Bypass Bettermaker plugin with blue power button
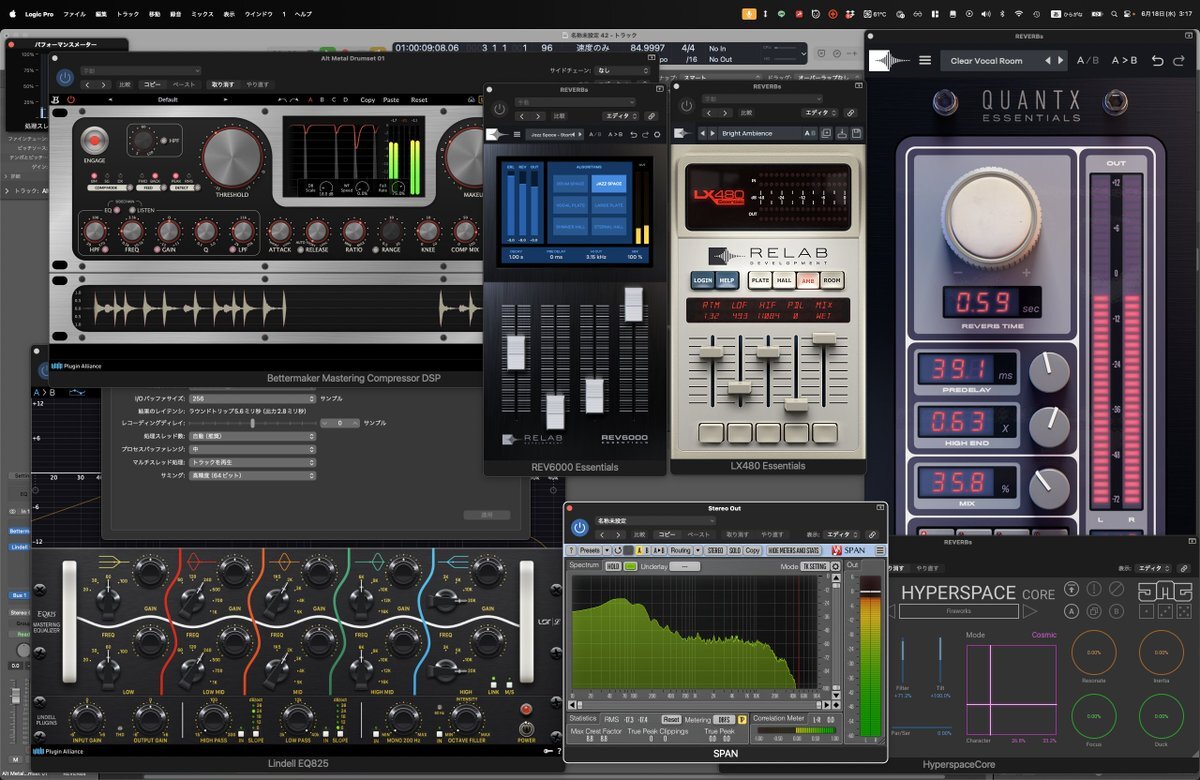 (65, 77)
